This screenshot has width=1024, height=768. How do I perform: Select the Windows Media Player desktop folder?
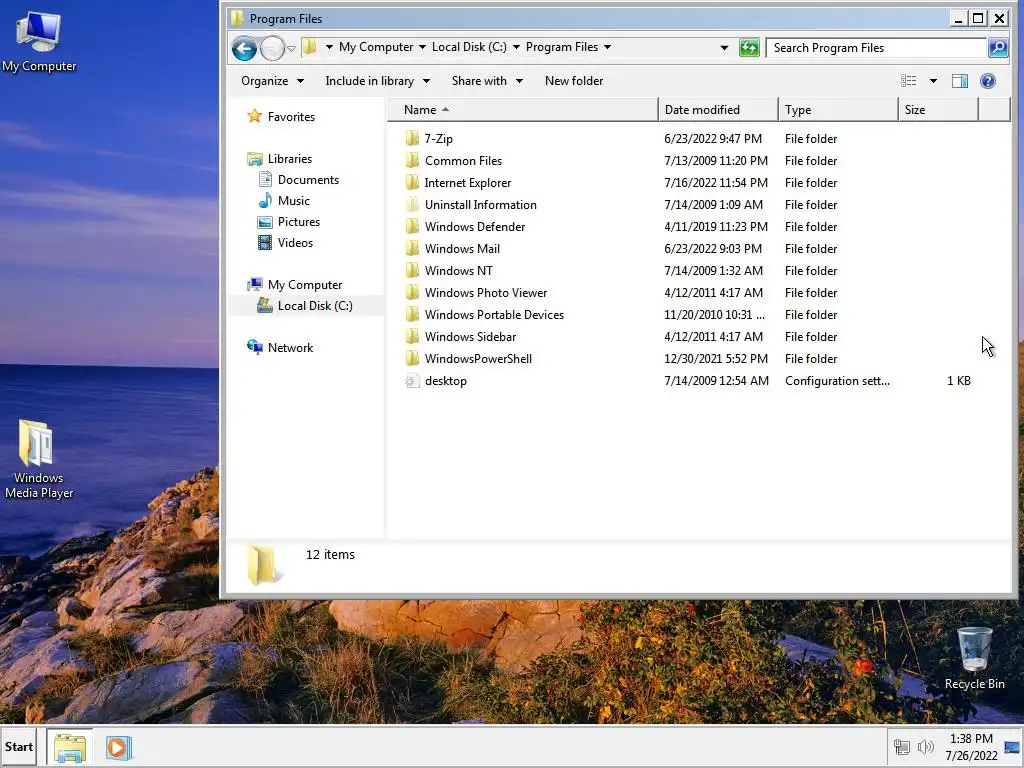(x=39, y=459)
